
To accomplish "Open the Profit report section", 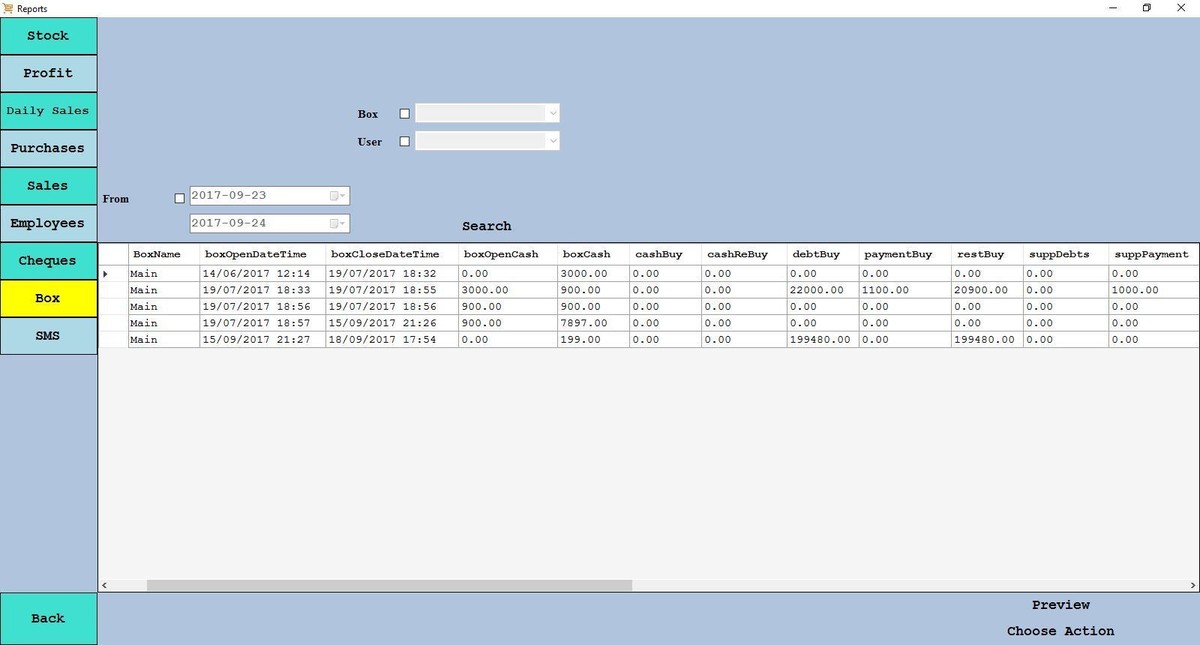I will pyautogui.click(x=48, y=73).
